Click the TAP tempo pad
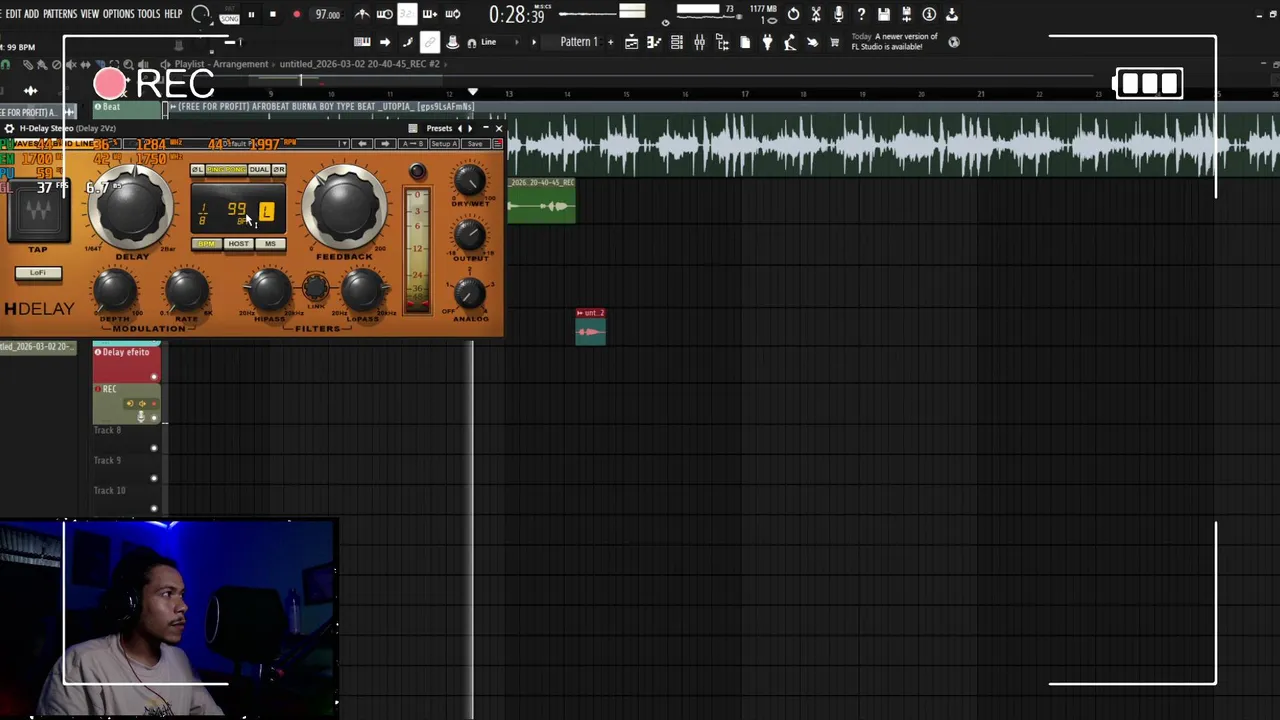Viewport: 1280px width, 720px height. click(x=37, y=212)
